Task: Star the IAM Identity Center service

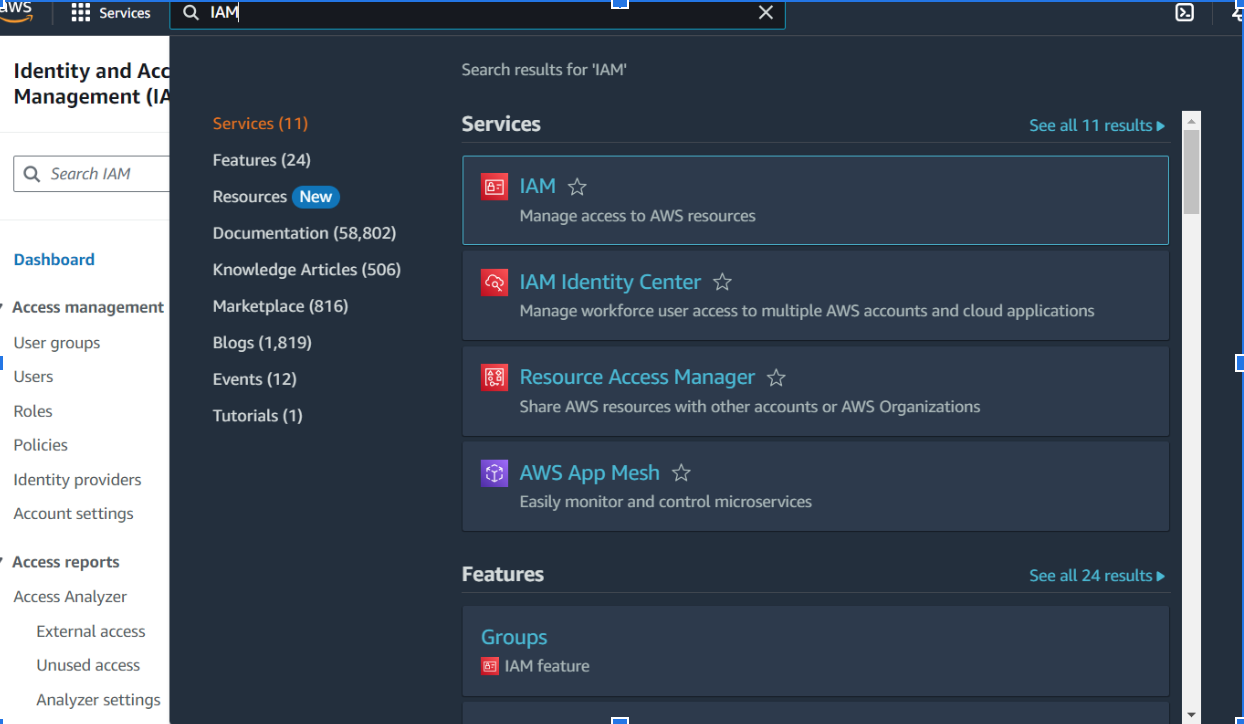Action: [722, 283]
